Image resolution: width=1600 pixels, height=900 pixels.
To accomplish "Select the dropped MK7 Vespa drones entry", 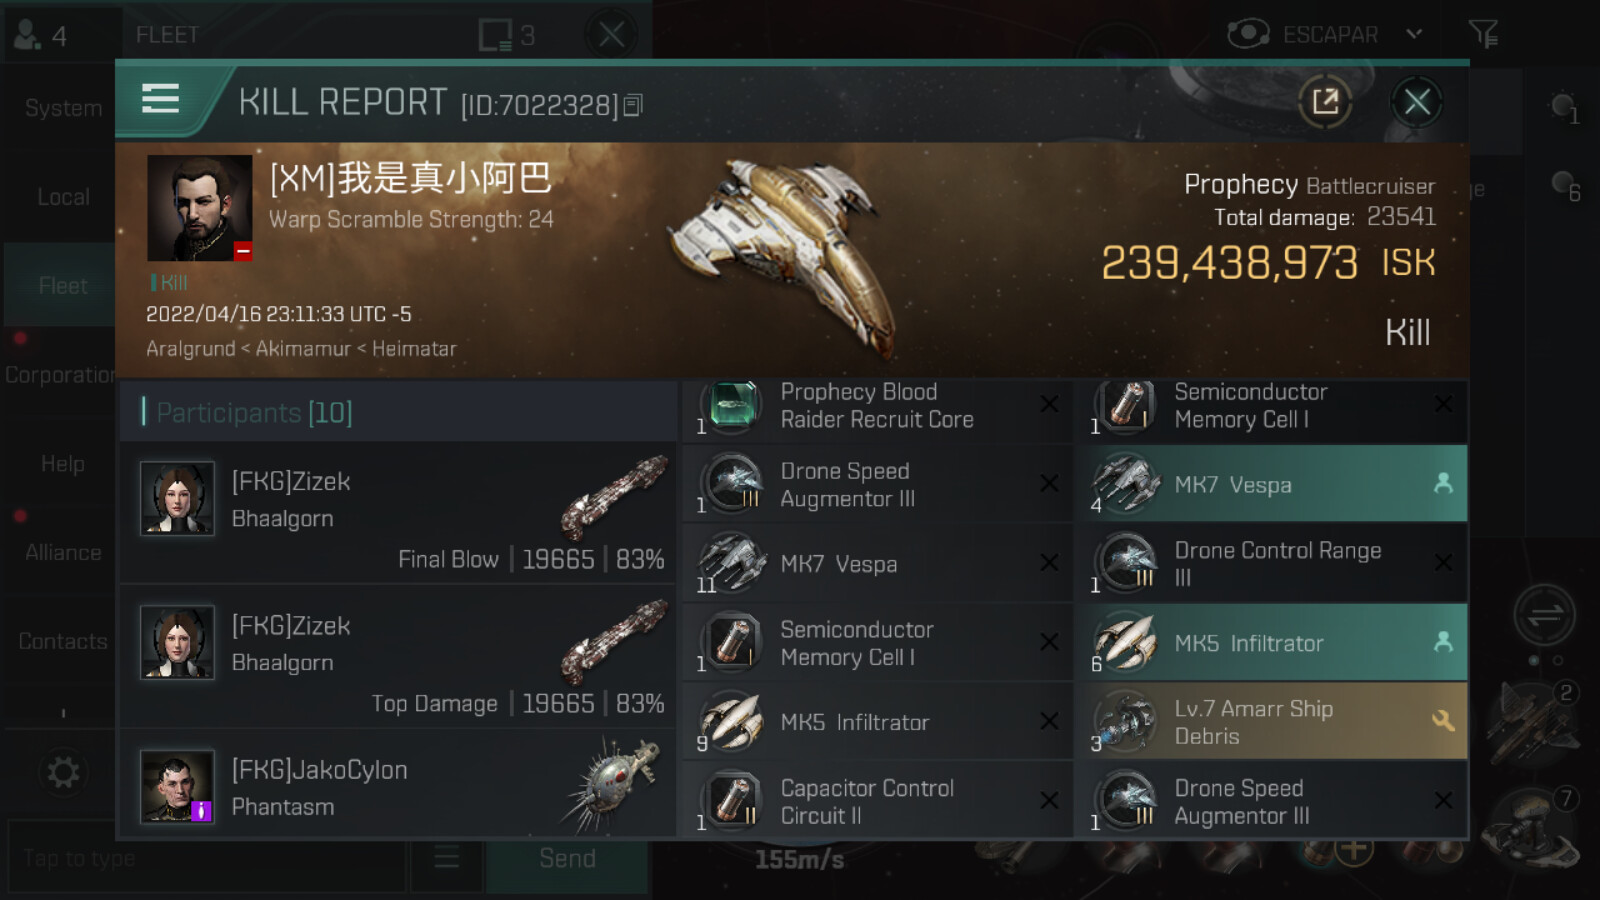I will (x=1272, y=484).
